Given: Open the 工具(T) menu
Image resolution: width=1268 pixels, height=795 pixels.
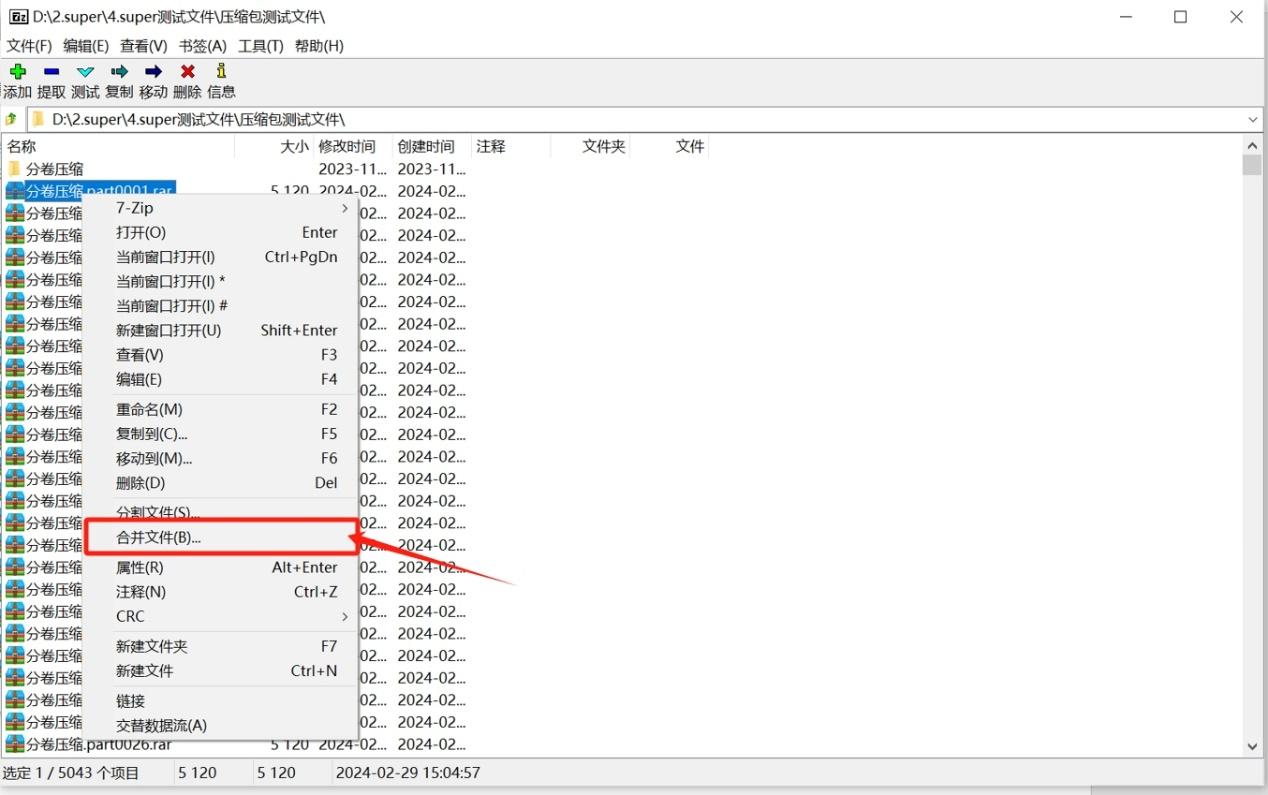Looking at the screenshot, I should 260,46.
